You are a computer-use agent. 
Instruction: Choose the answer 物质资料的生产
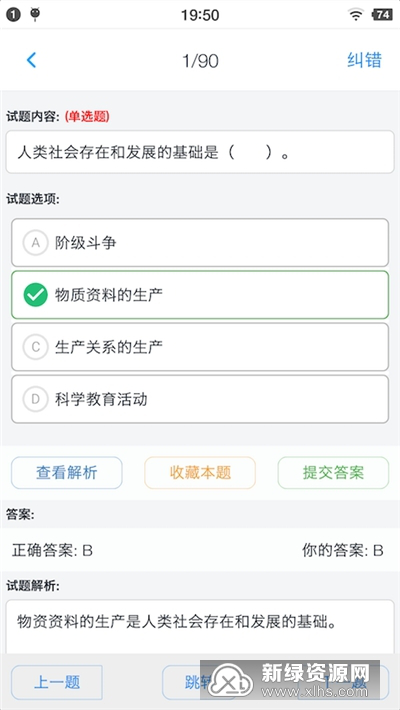pos(200,295)
